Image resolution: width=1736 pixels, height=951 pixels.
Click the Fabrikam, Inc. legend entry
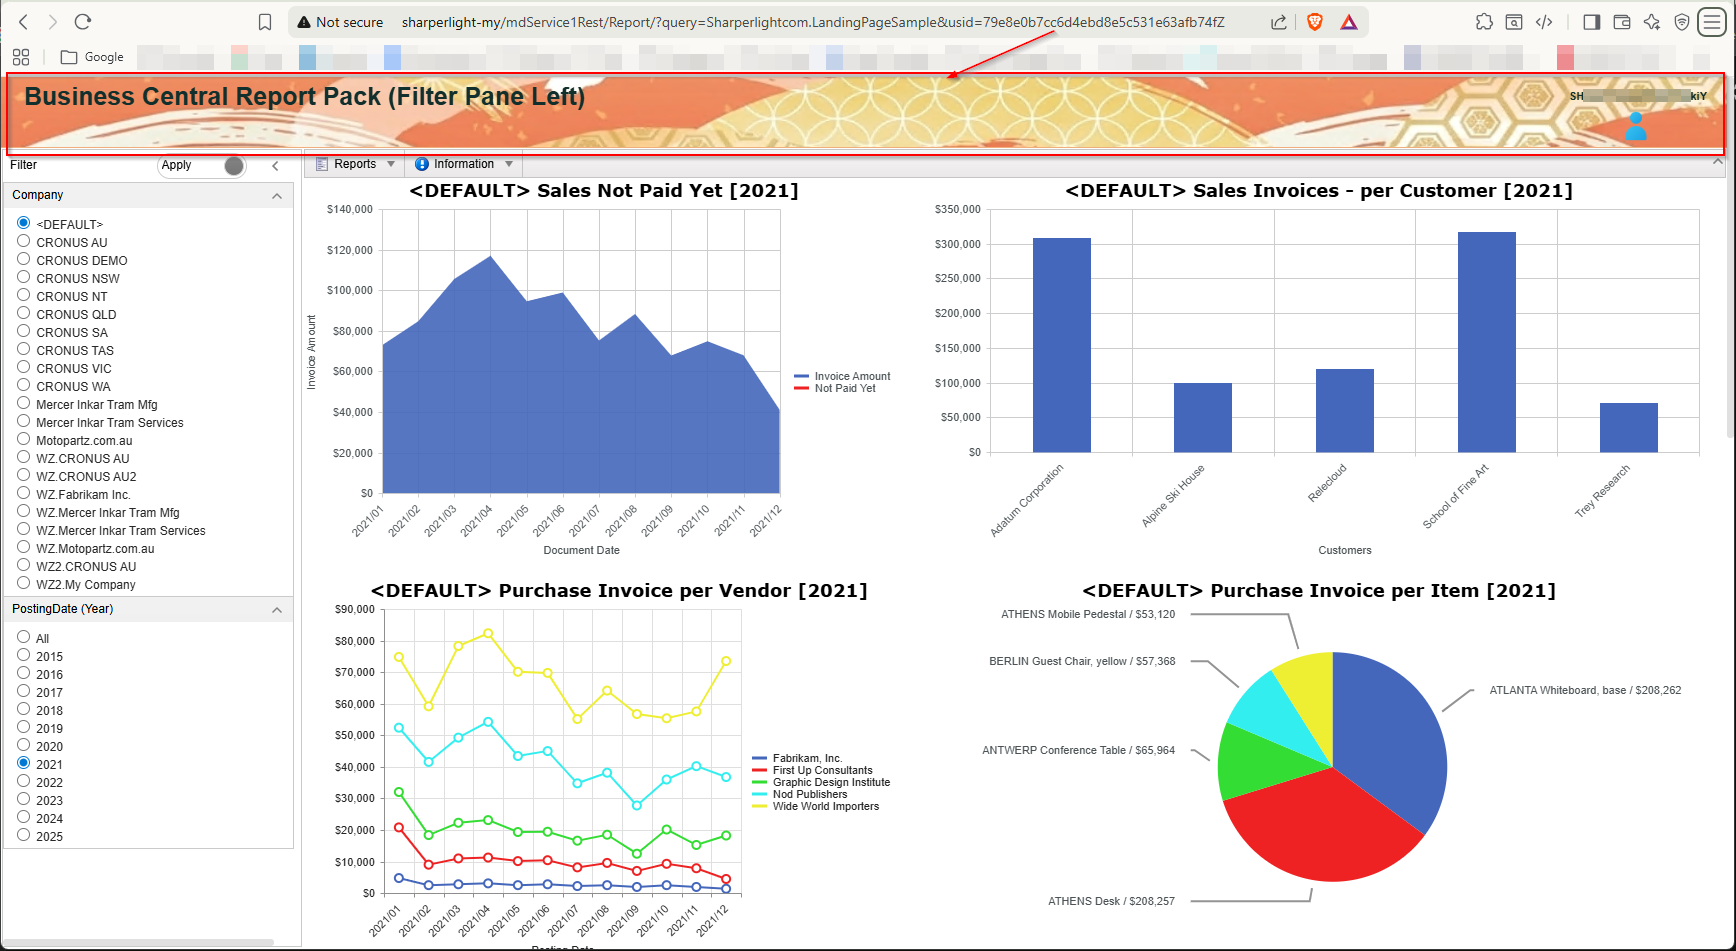[x=797, y=758]
